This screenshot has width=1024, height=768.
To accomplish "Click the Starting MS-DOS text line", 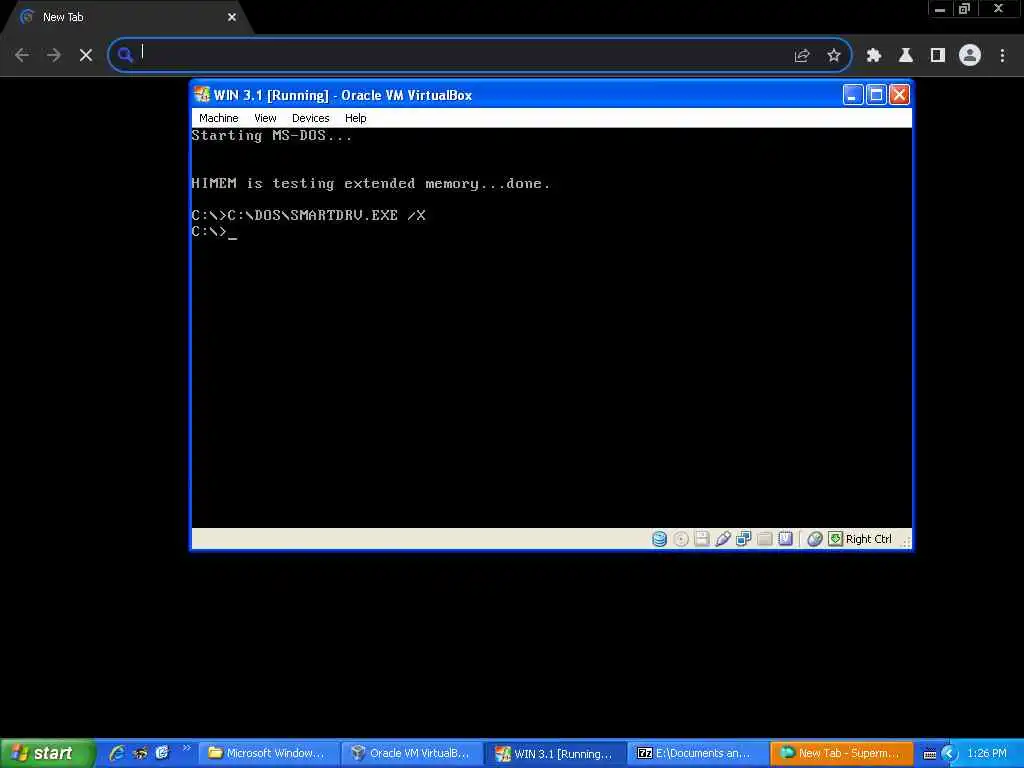I will (271, 136).
